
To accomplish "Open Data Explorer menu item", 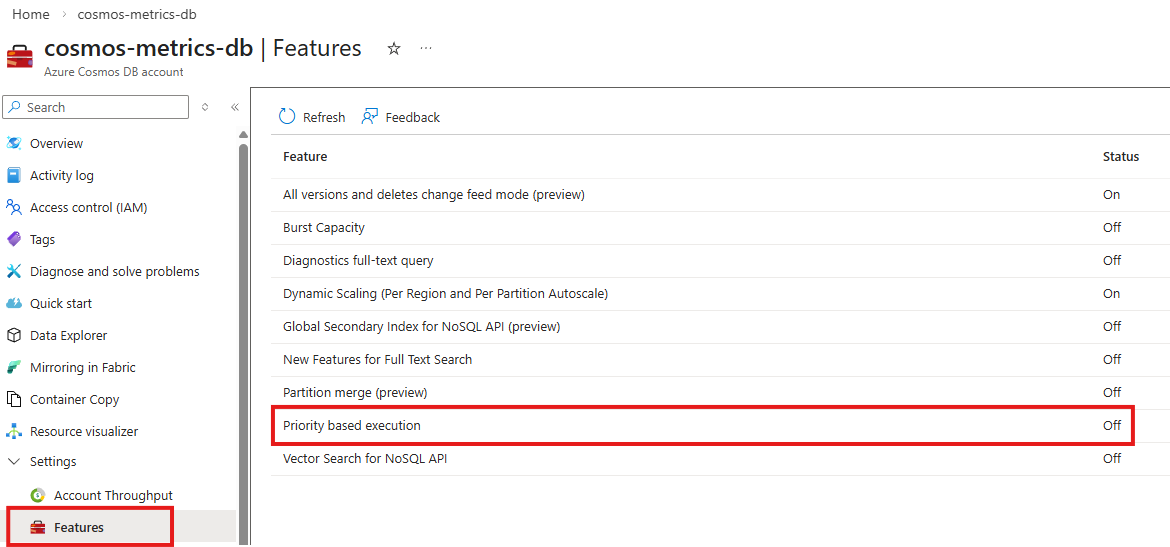I will click(68, 336).
